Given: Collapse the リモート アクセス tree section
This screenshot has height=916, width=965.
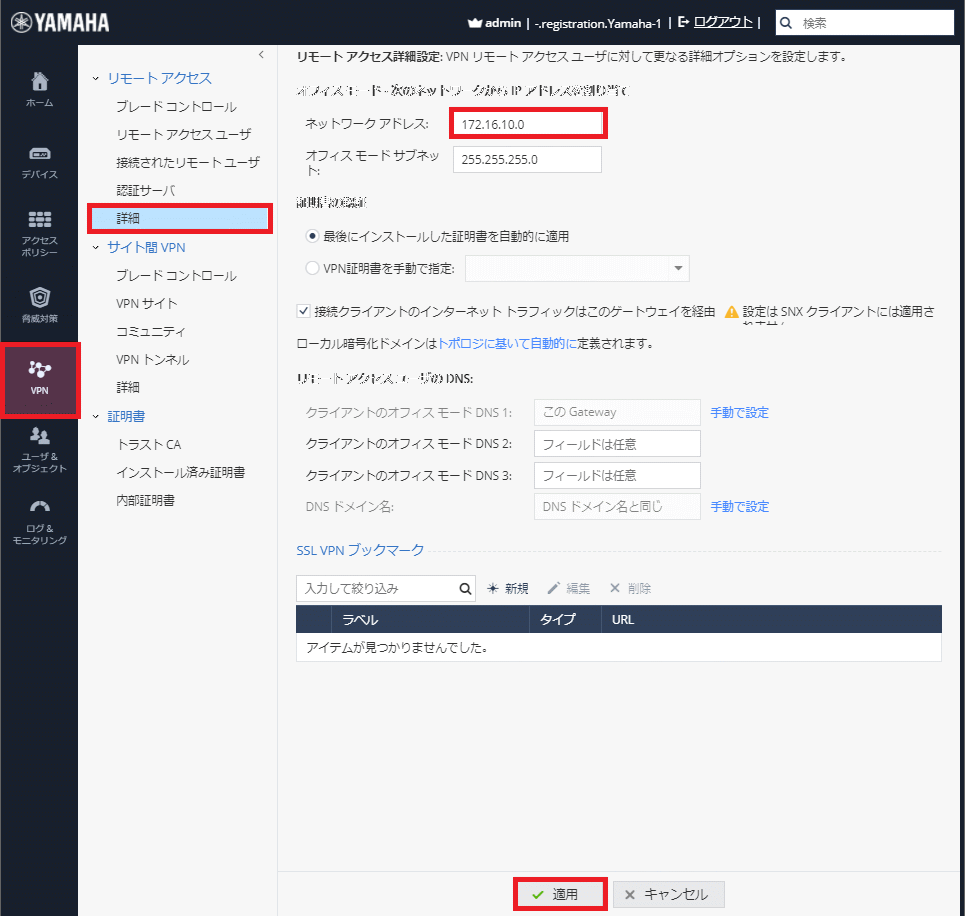Looking at the screenshot, I should pos(97,78).
